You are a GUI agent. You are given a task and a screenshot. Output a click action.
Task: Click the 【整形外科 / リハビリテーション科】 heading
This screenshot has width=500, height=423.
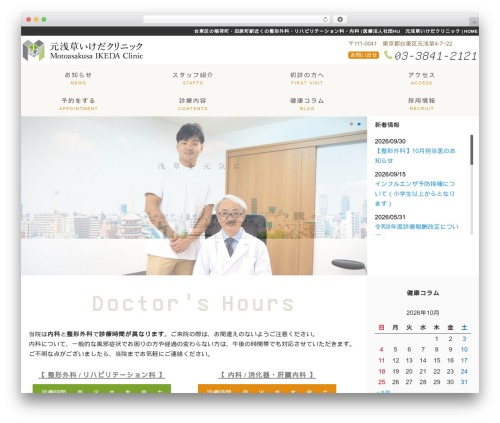click(x=102, y=375)
